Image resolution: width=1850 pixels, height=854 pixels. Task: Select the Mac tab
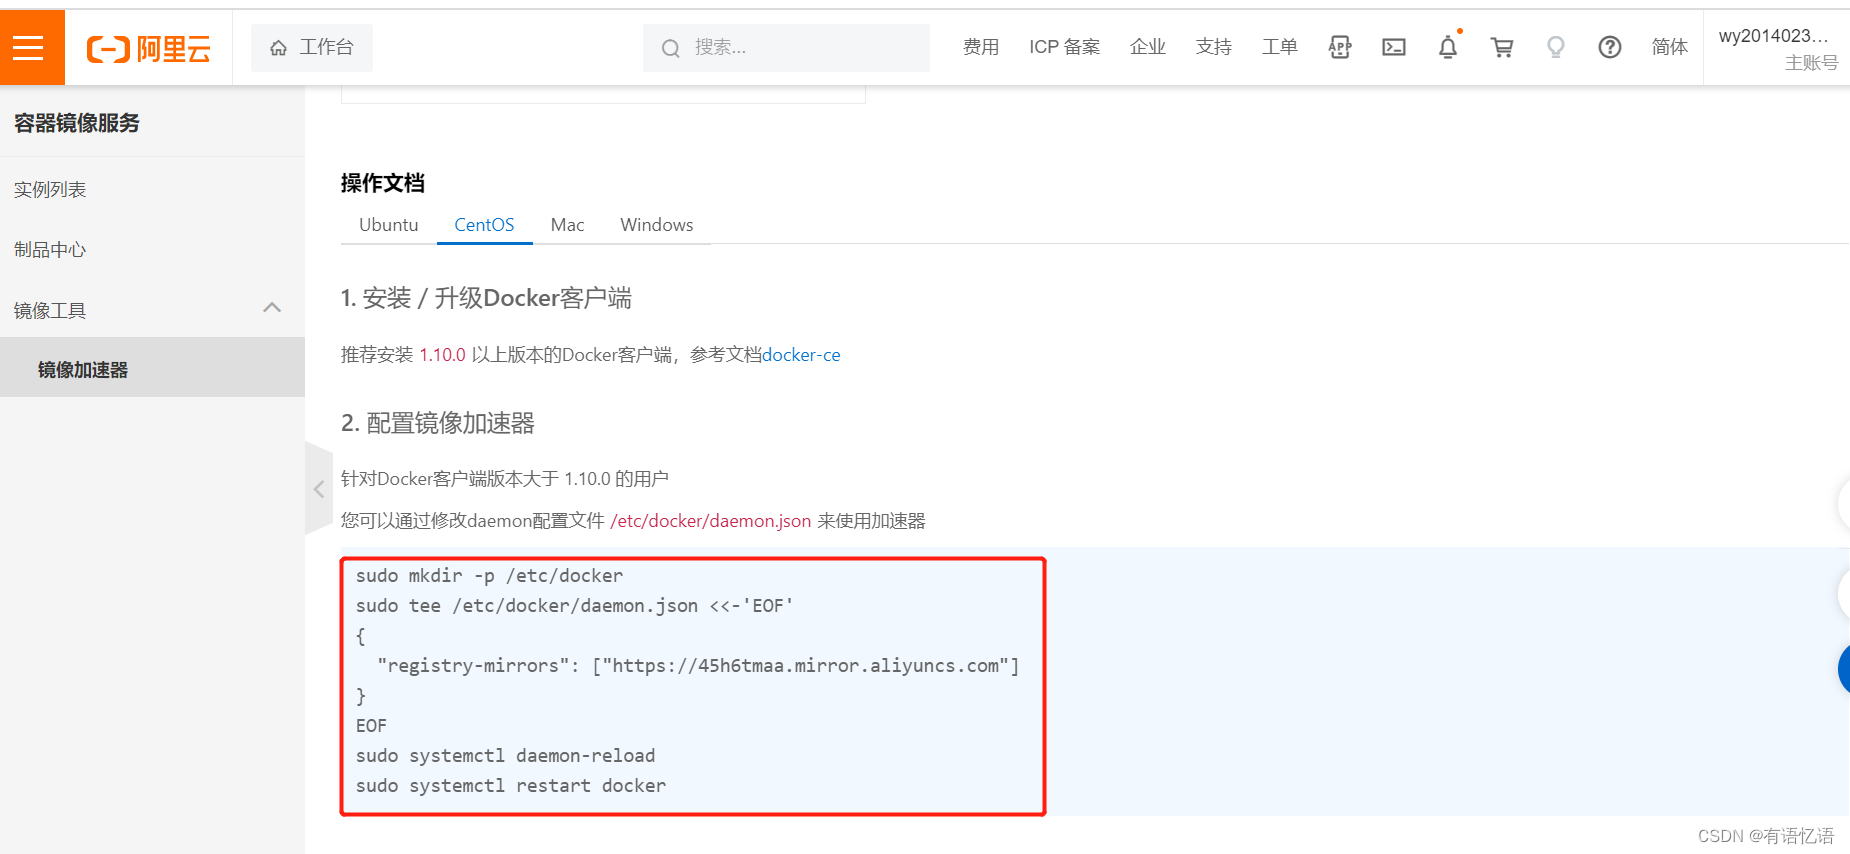[567, 225]
